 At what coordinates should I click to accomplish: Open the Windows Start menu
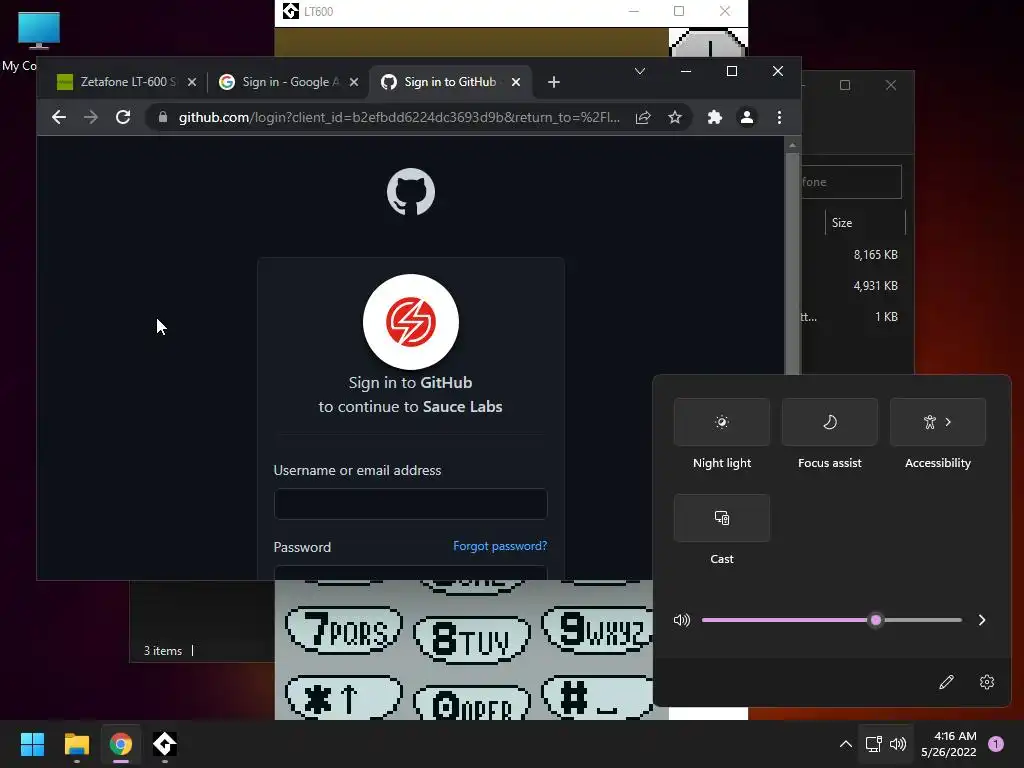point(32,744)
